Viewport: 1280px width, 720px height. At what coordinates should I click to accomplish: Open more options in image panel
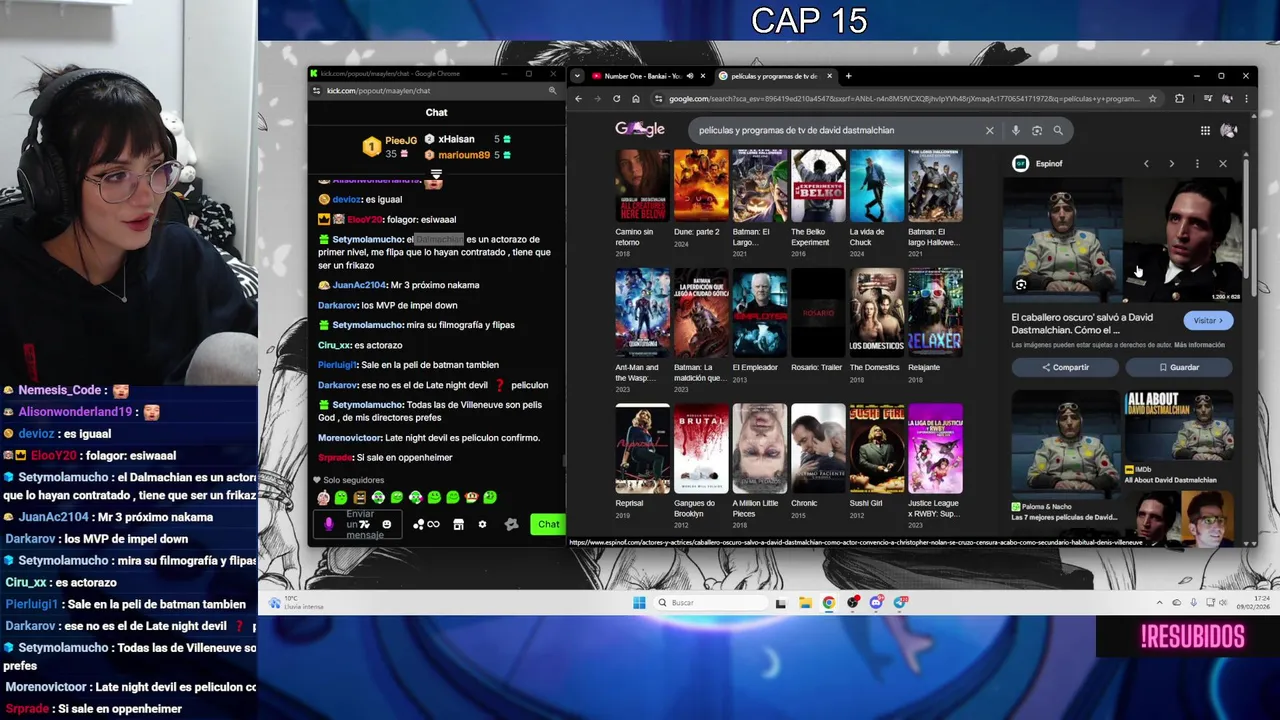(x=1197, y=164)
